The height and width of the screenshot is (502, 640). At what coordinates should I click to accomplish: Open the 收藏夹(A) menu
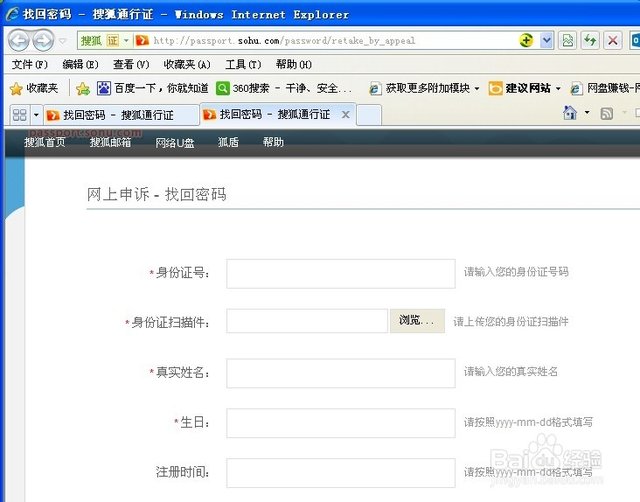187,64
